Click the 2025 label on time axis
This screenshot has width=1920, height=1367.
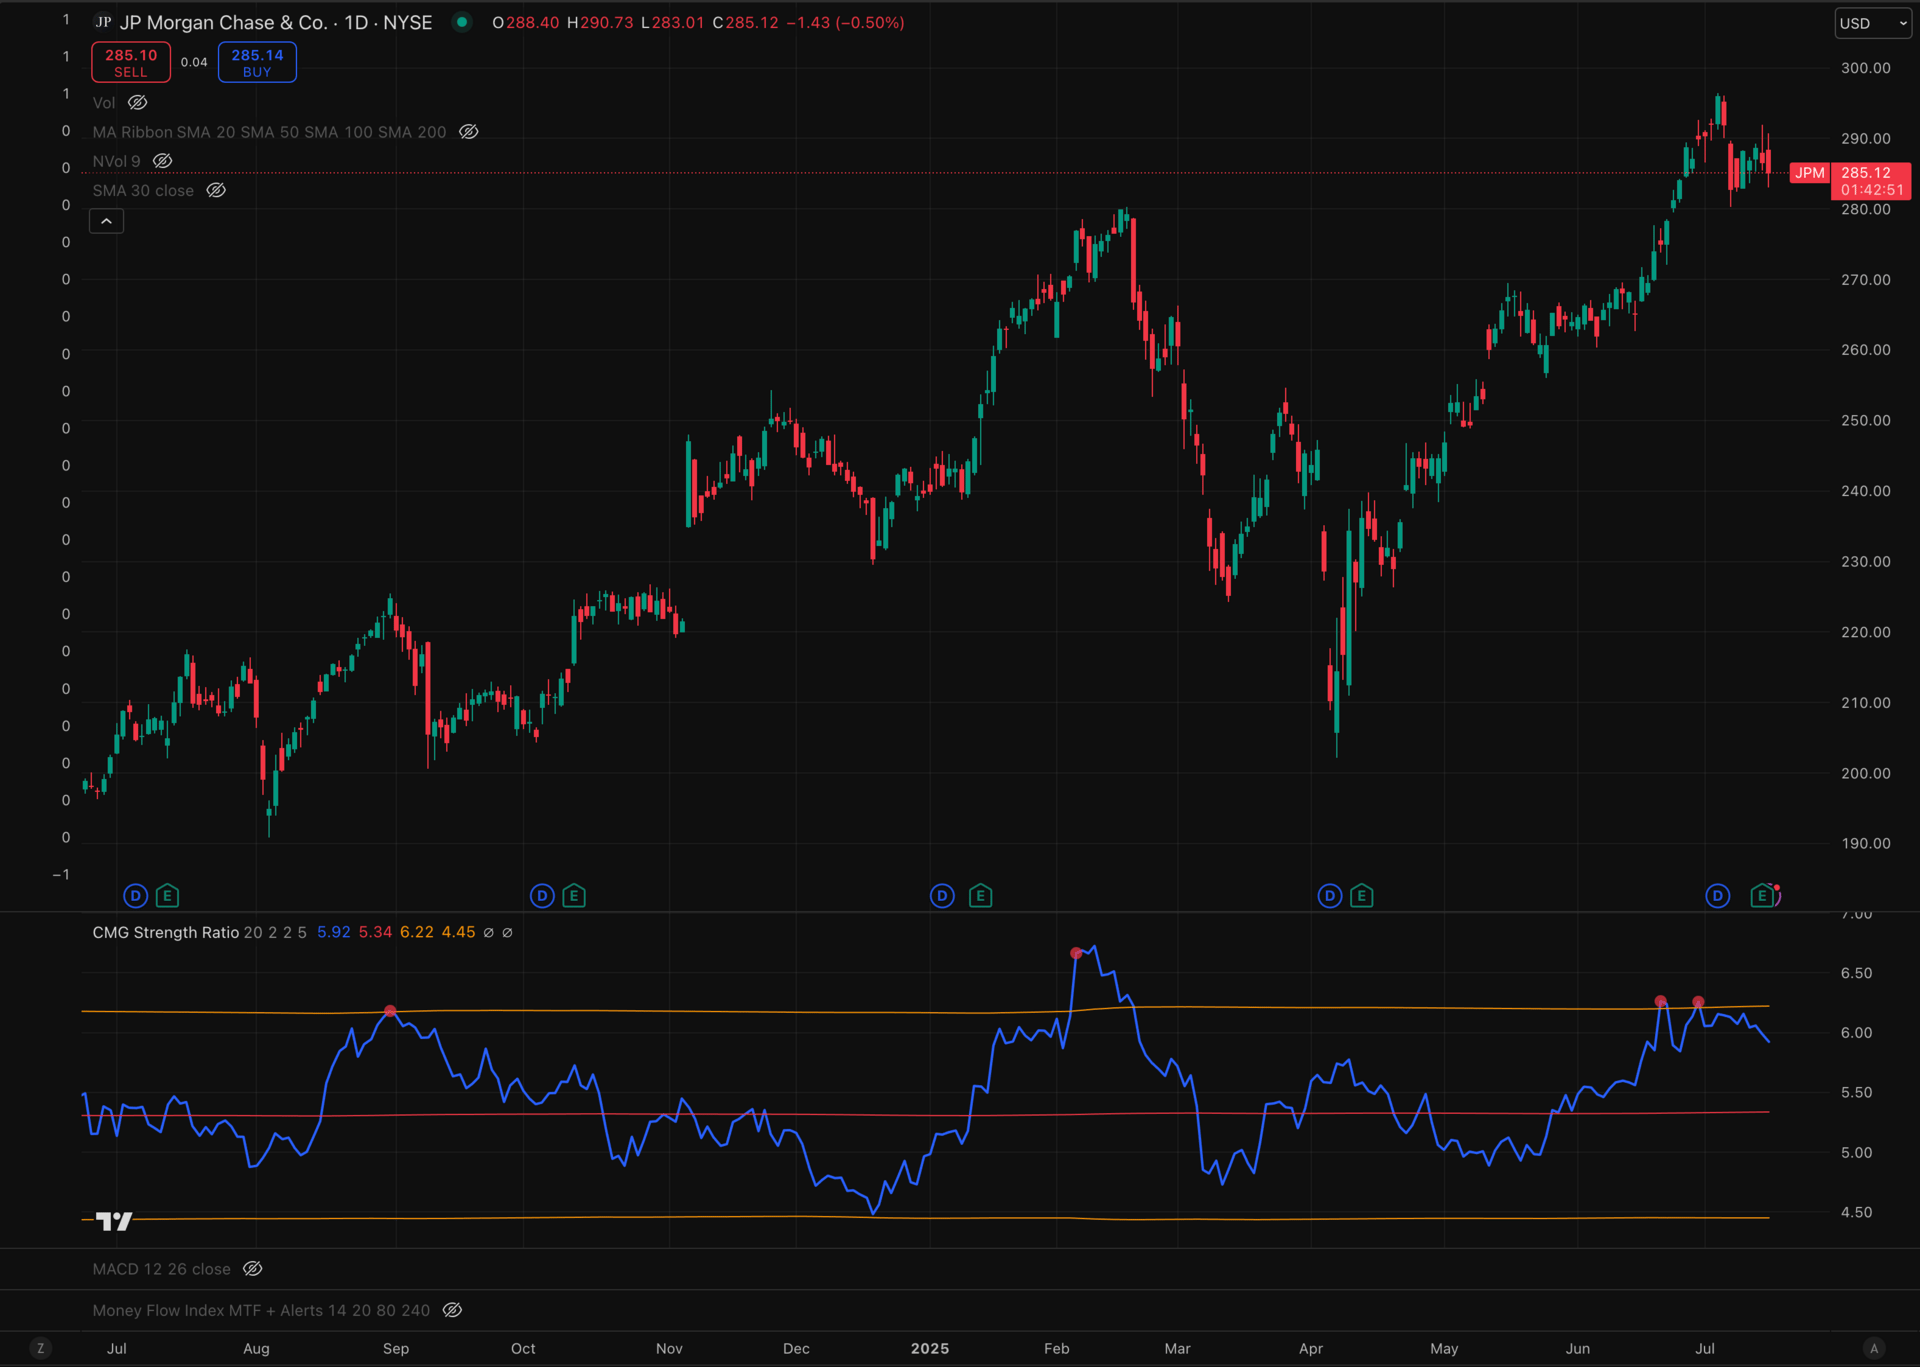click(930, 1348)
